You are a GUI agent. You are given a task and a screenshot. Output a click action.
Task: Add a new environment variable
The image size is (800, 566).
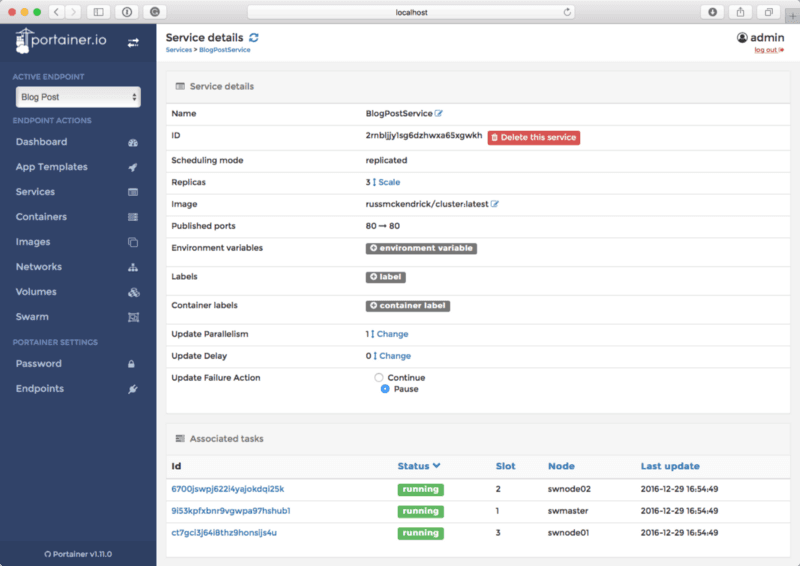pos(420,248)
